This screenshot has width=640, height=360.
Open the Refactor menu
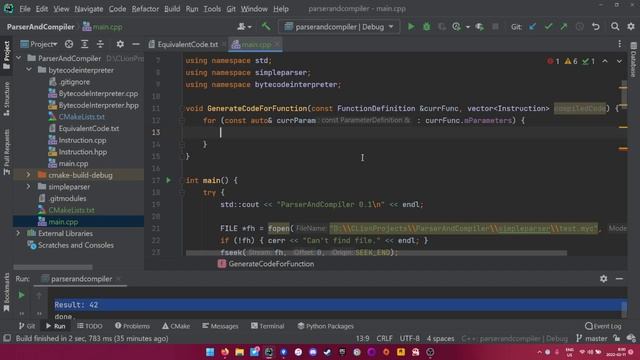click(145, 9)
